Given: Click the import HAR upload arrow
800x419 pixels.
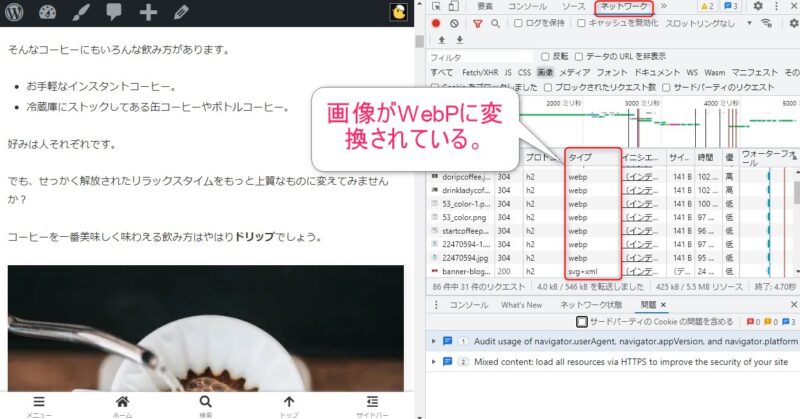Looking at the screenshot, I should tap(442, 40).
